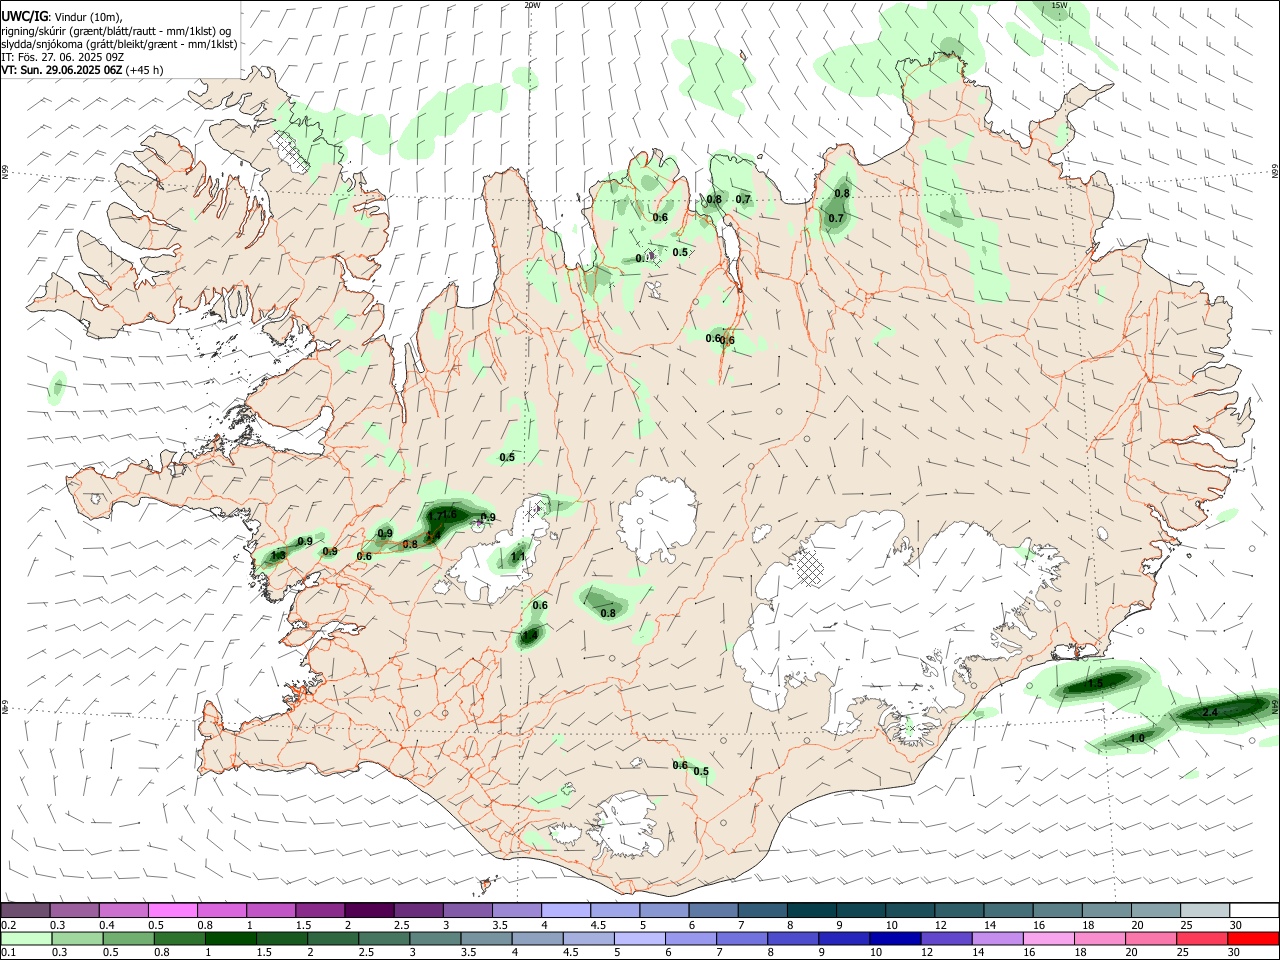This screenshot has width=1280, height=960.
Task: Select the pale green 0.1 swatch in rain legend
Action: tap(26, 939)
